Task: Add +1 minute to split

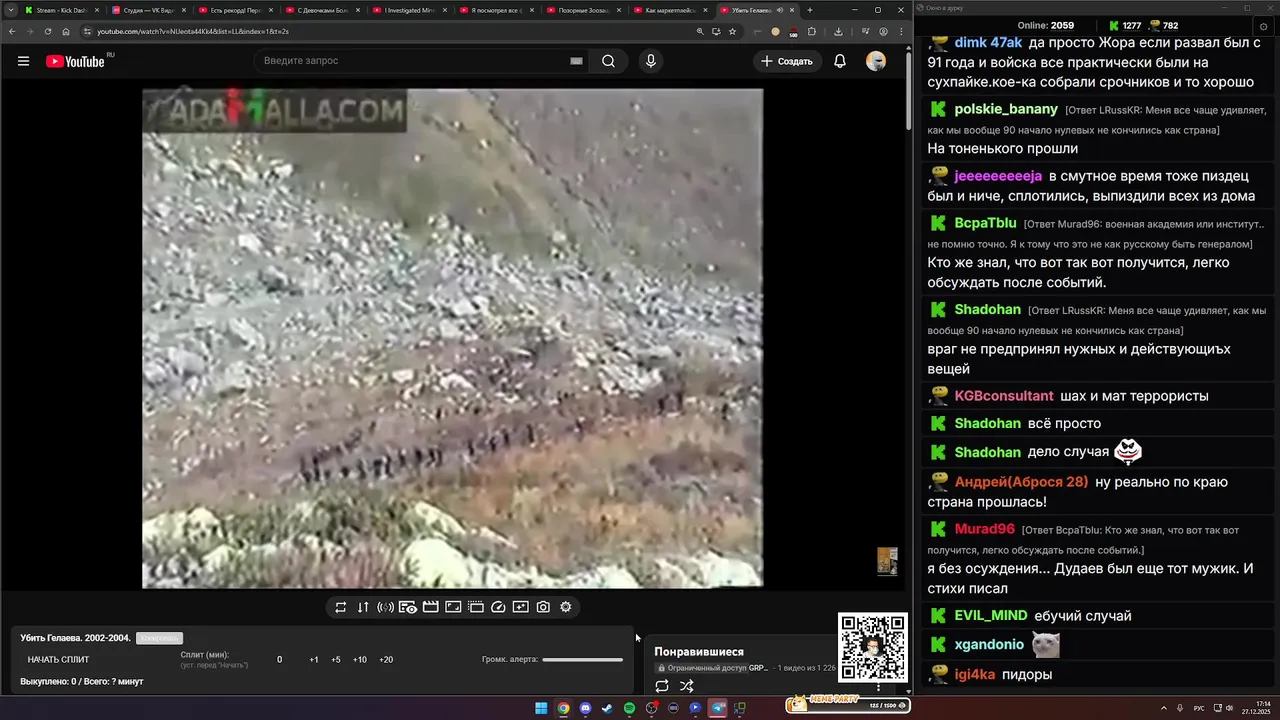Action: (x=314, y=660)
